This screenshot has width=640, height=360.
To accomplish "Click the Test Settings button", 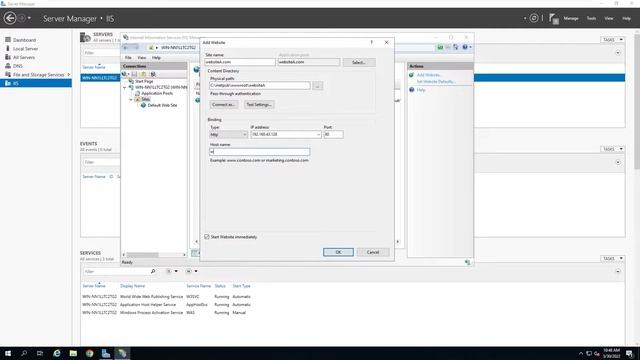I will tap(259, 104).
